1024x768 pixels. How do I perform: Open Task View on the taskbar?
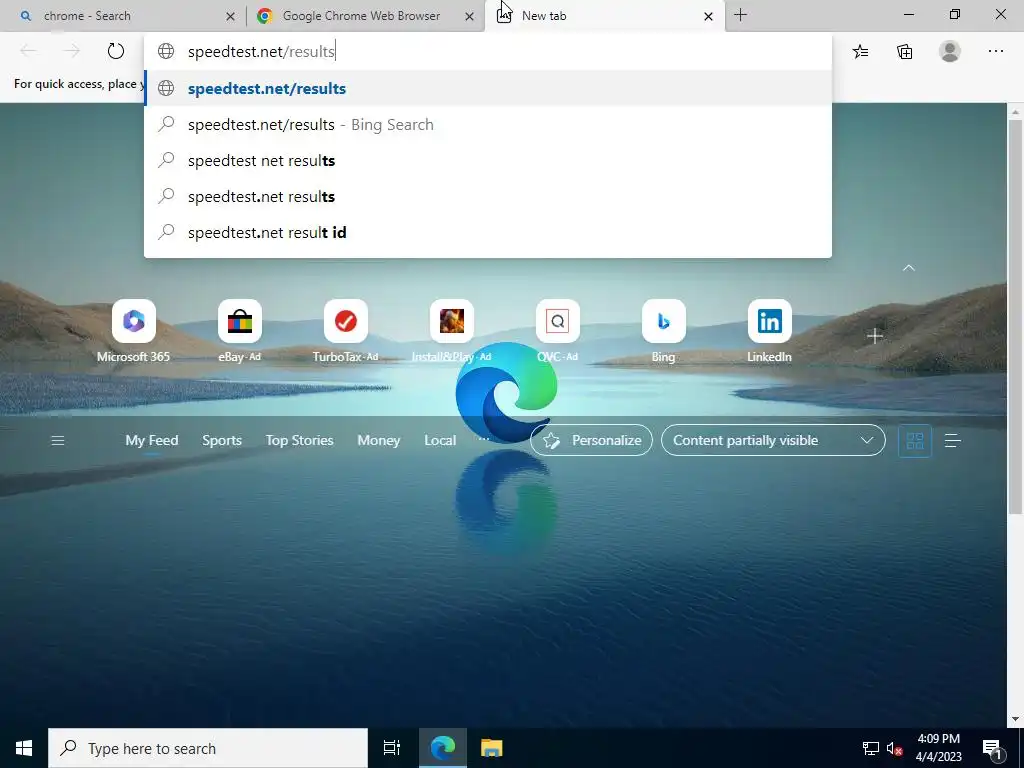pos(392,748)
